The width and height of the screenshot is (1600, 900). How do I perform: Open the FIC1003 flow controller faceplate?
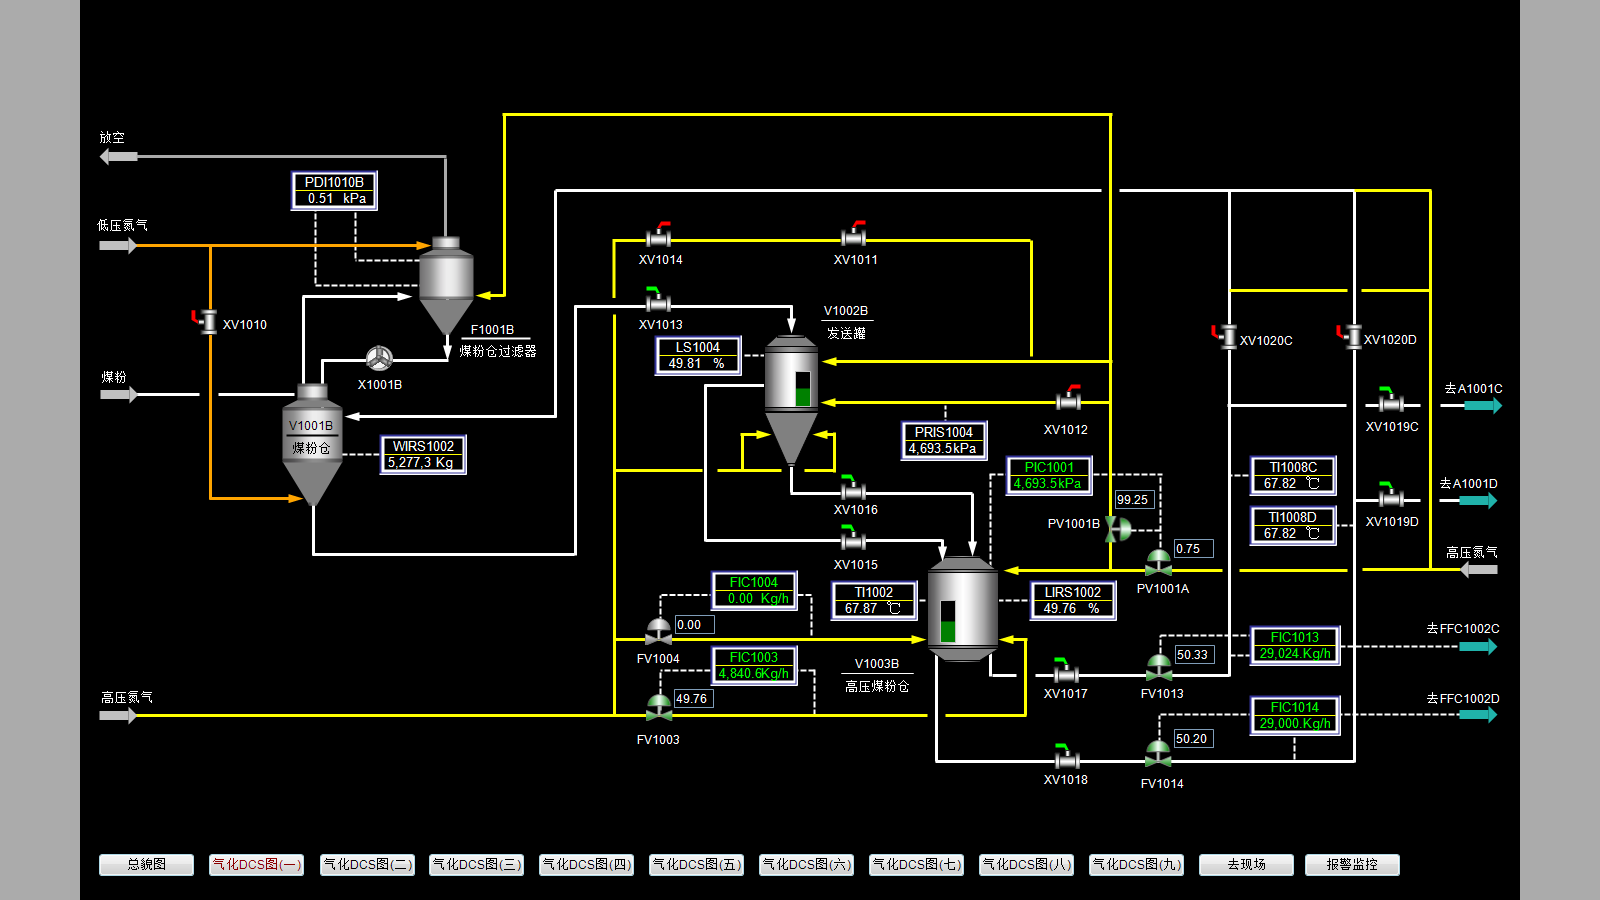tap(754, 665)
